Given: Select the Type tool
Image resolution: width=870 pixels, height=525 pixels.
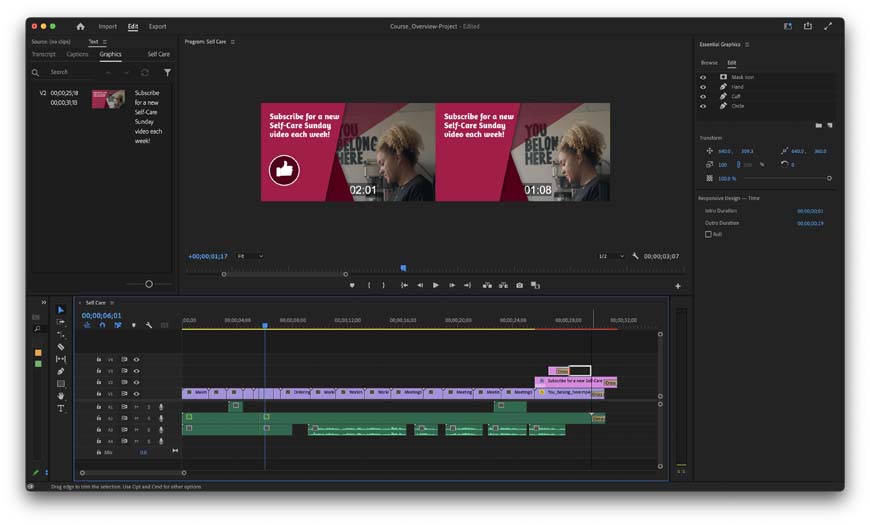Looking at the screenshot, I should pyautogui.click(x=61, y=409).
